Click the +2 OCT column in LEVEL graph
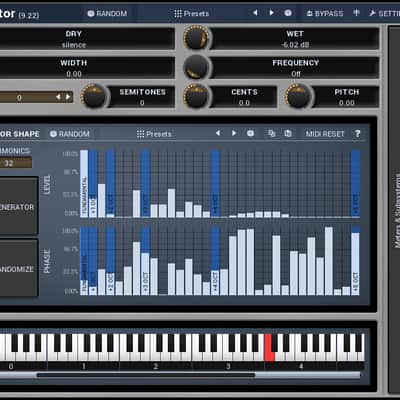The height and width of the screenshot is (400, 400). tap(110, 184)
